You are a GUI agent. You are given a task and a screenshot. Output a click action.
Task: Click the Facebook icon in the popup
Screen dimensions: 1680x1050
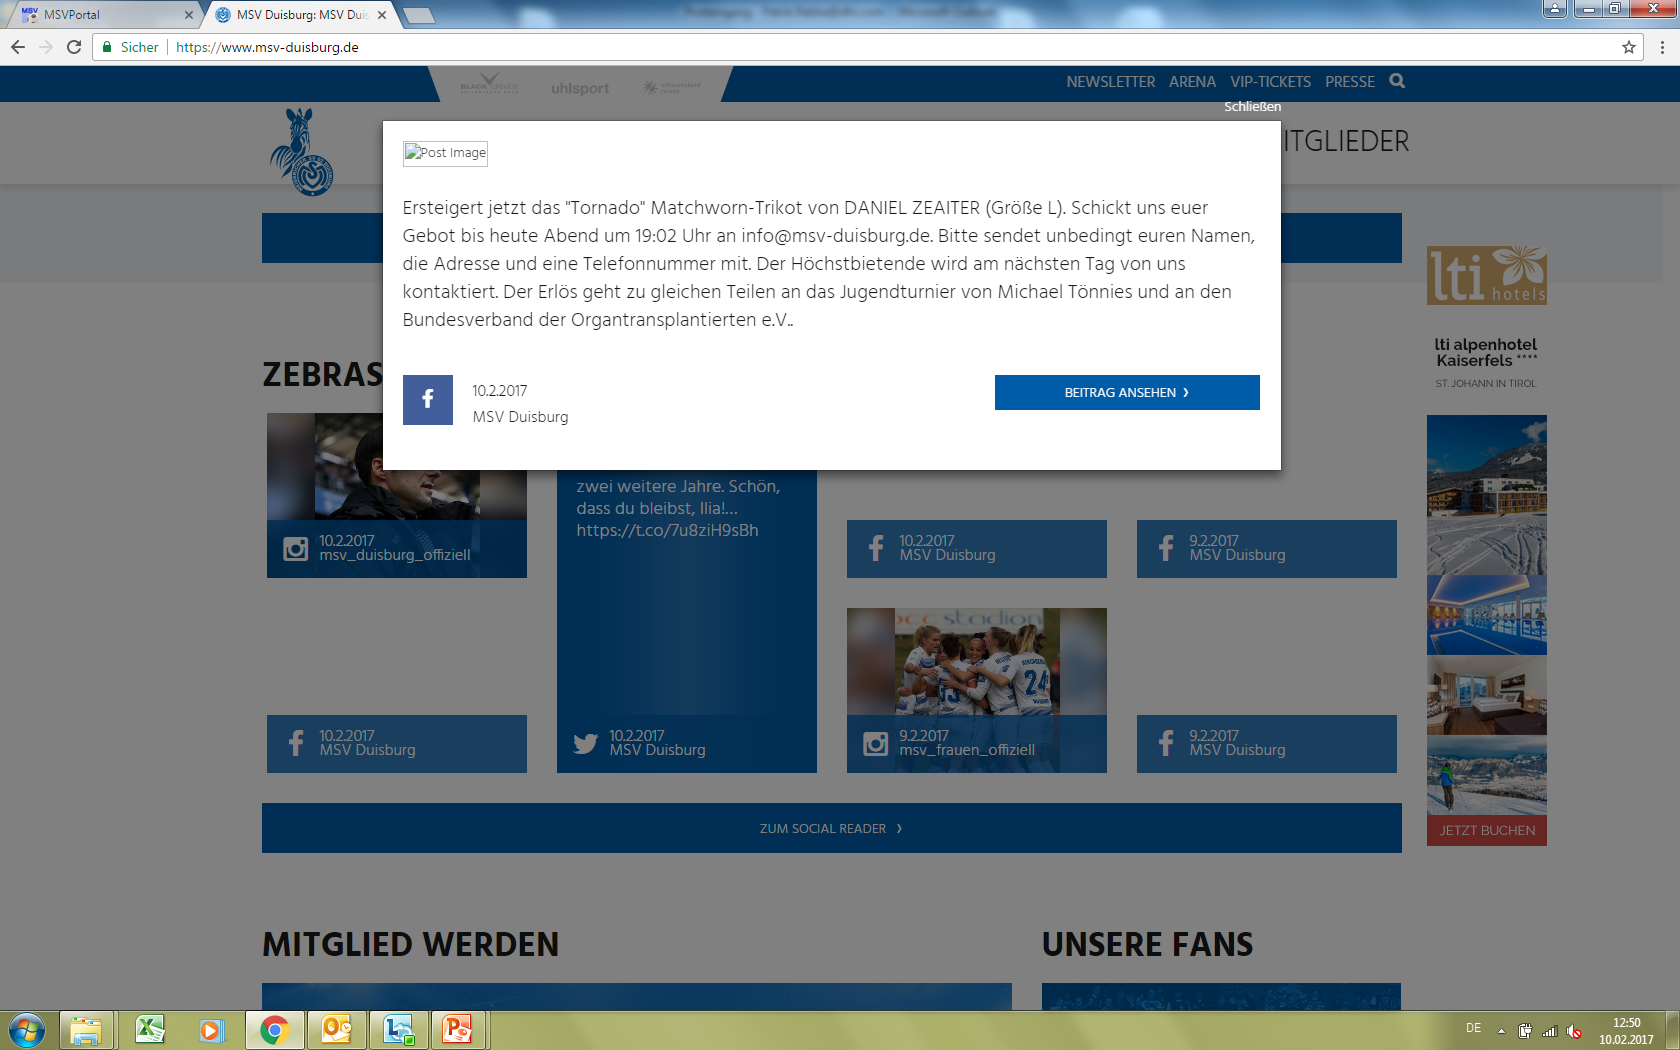point(428,400)
